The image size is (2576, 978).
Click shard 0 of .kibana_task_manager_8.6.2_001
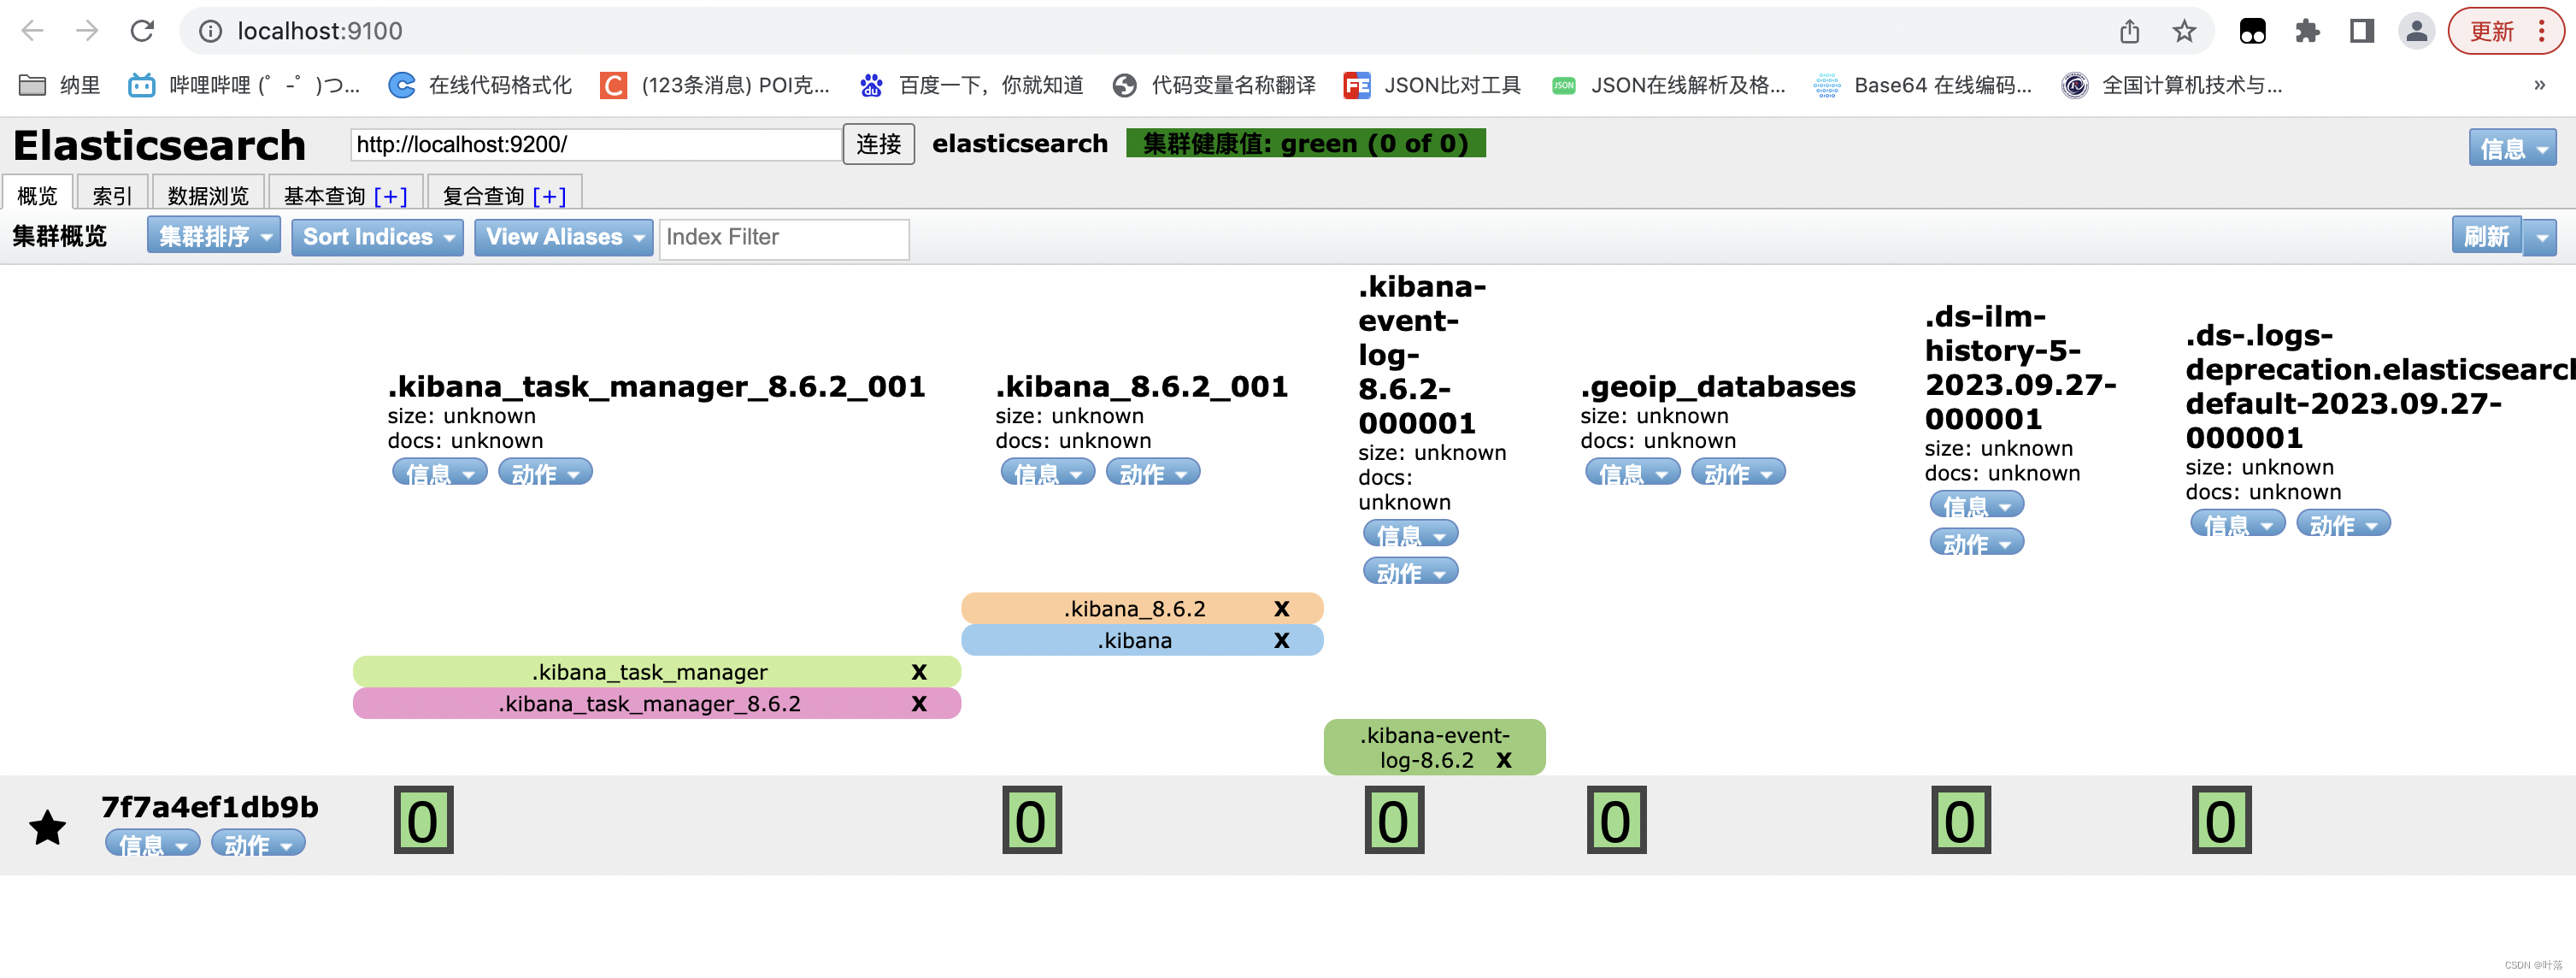point(423,820)
